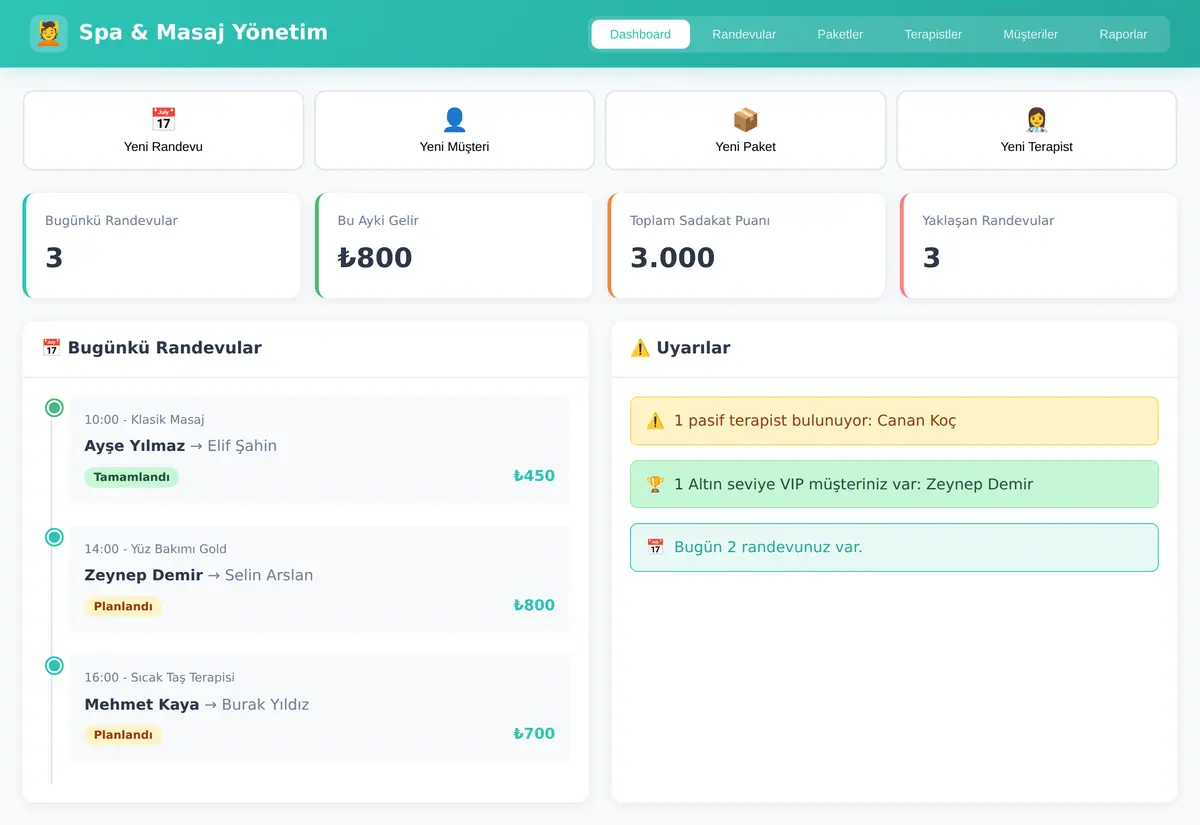
Task: Click the ₺450 appointment price
Action: tap(534, 476)
